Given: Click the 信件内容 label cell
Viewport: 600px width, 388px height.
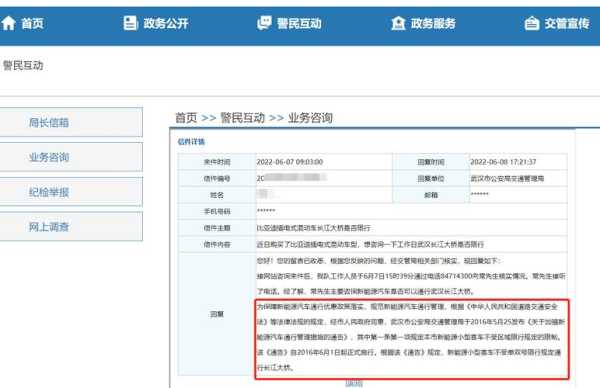Looking at the screenshot, I should click(x=217, y=245).
